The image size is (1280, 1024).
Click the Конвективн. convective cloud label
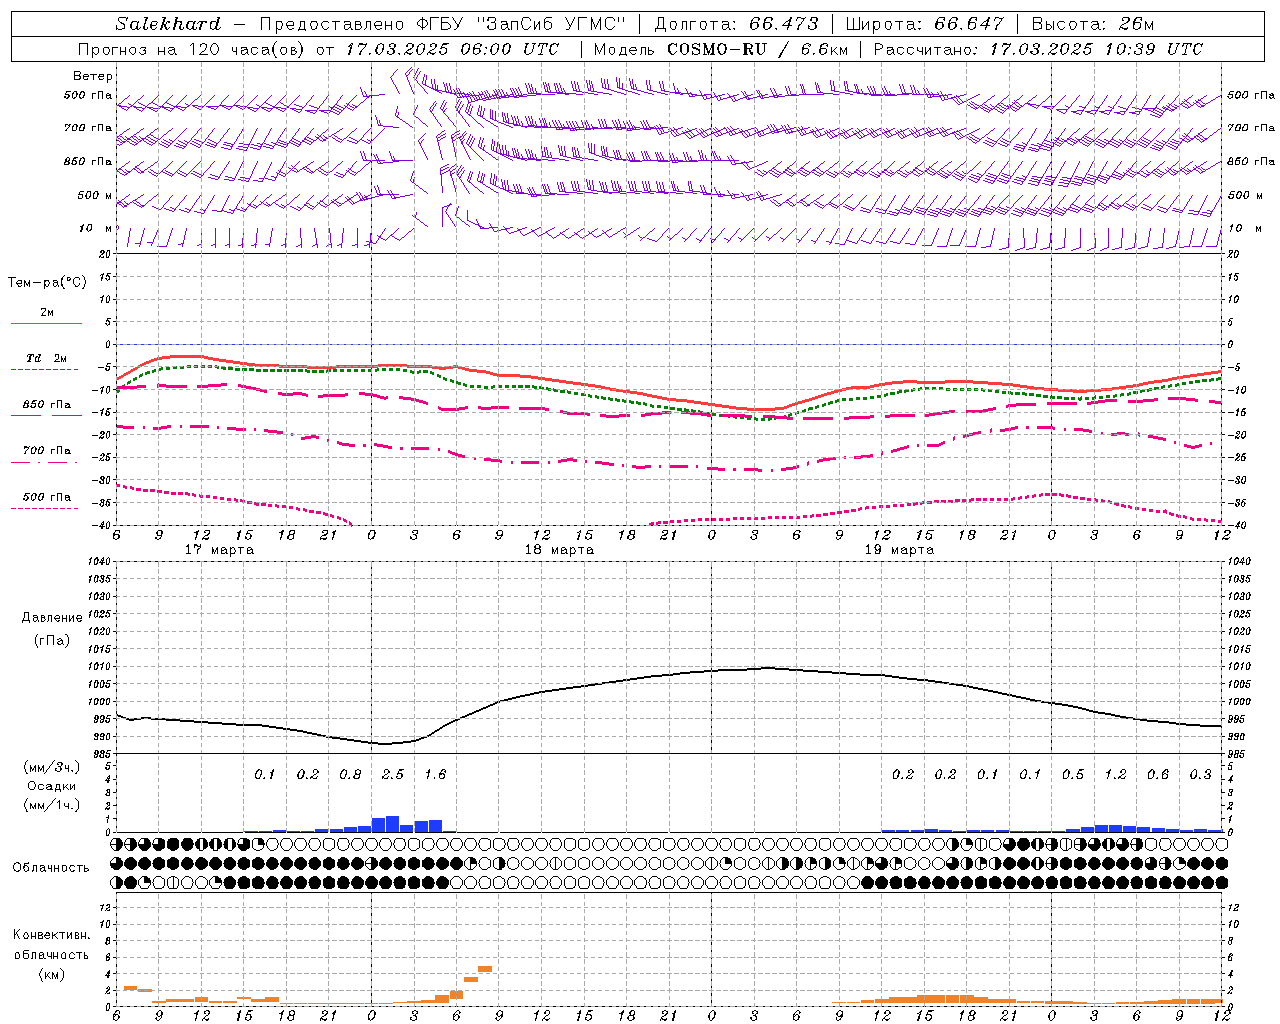(x=51, y=935)
